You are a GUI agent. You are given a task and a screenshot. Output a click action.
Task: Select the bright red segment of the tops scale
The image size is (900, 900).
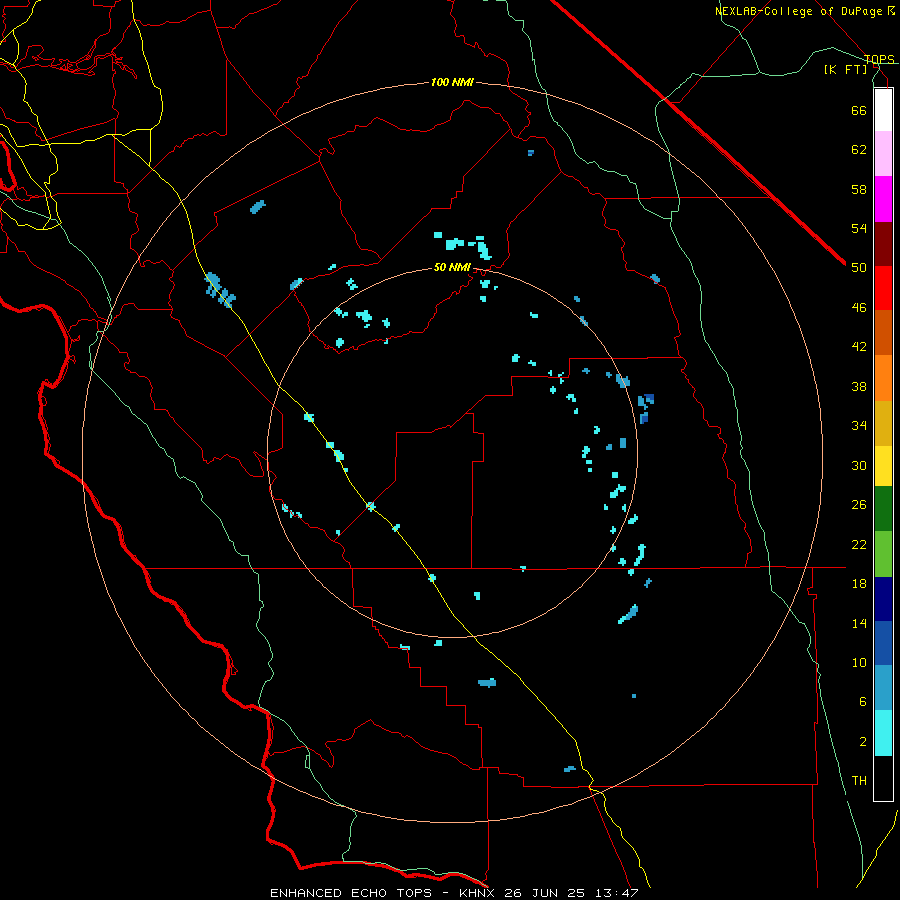(x=883, y=288)
